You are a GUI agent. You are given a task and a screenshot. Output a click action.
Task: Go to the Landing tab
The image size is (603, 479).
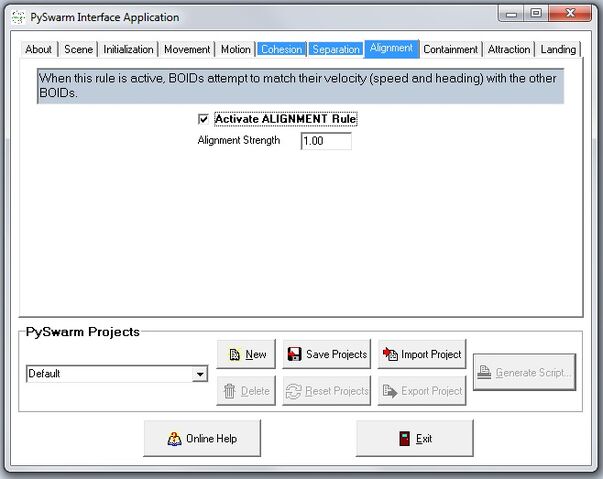coord(558,50)
